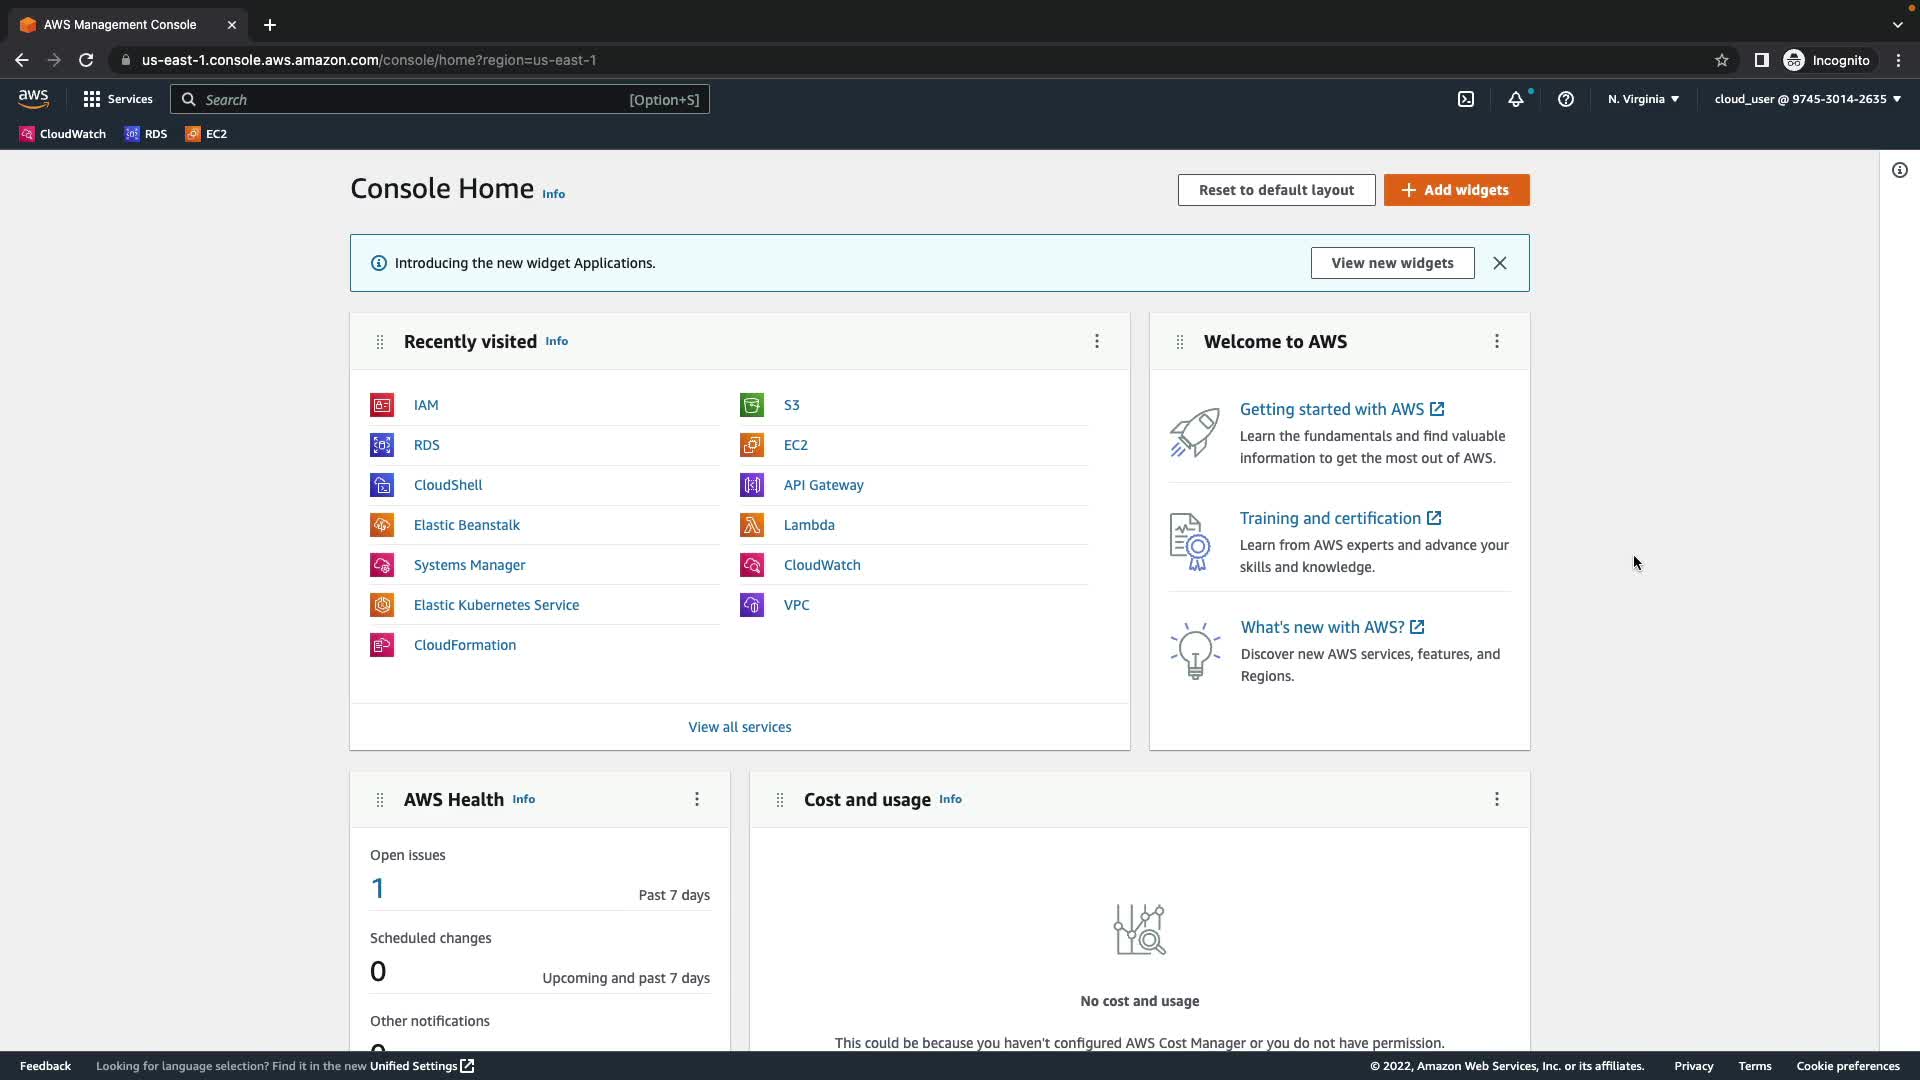
Task: Expand the cloud_user account menu
Action: pyautogui.click(x=1807, y=99)
